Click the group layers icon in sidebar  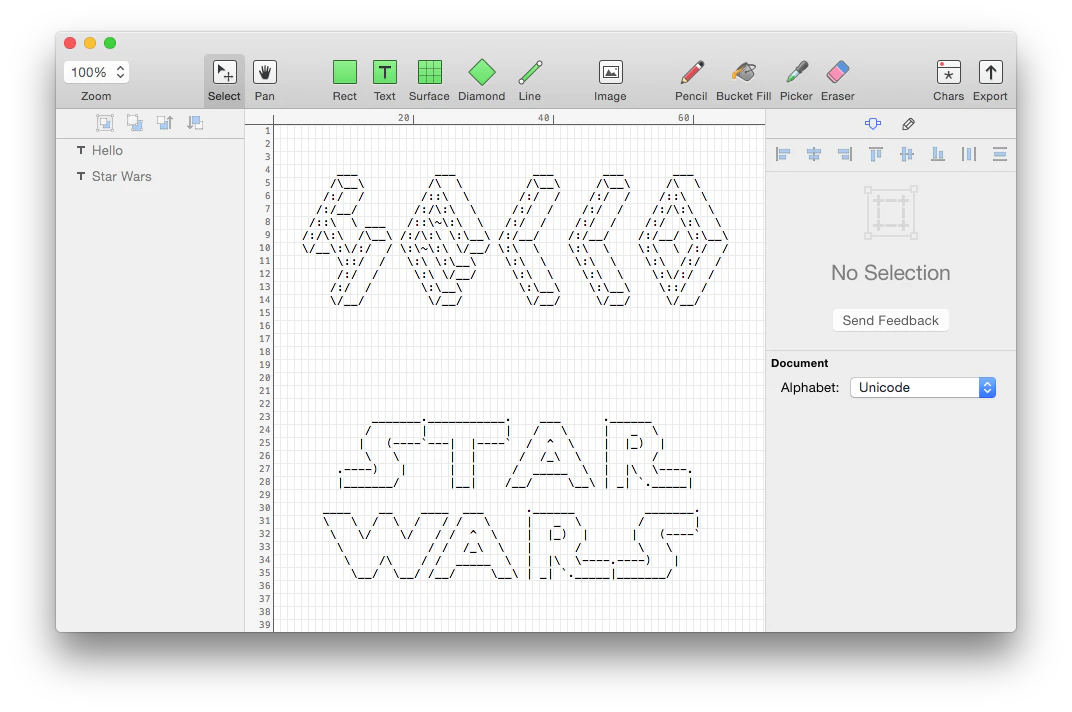click(x=105, y=123)
